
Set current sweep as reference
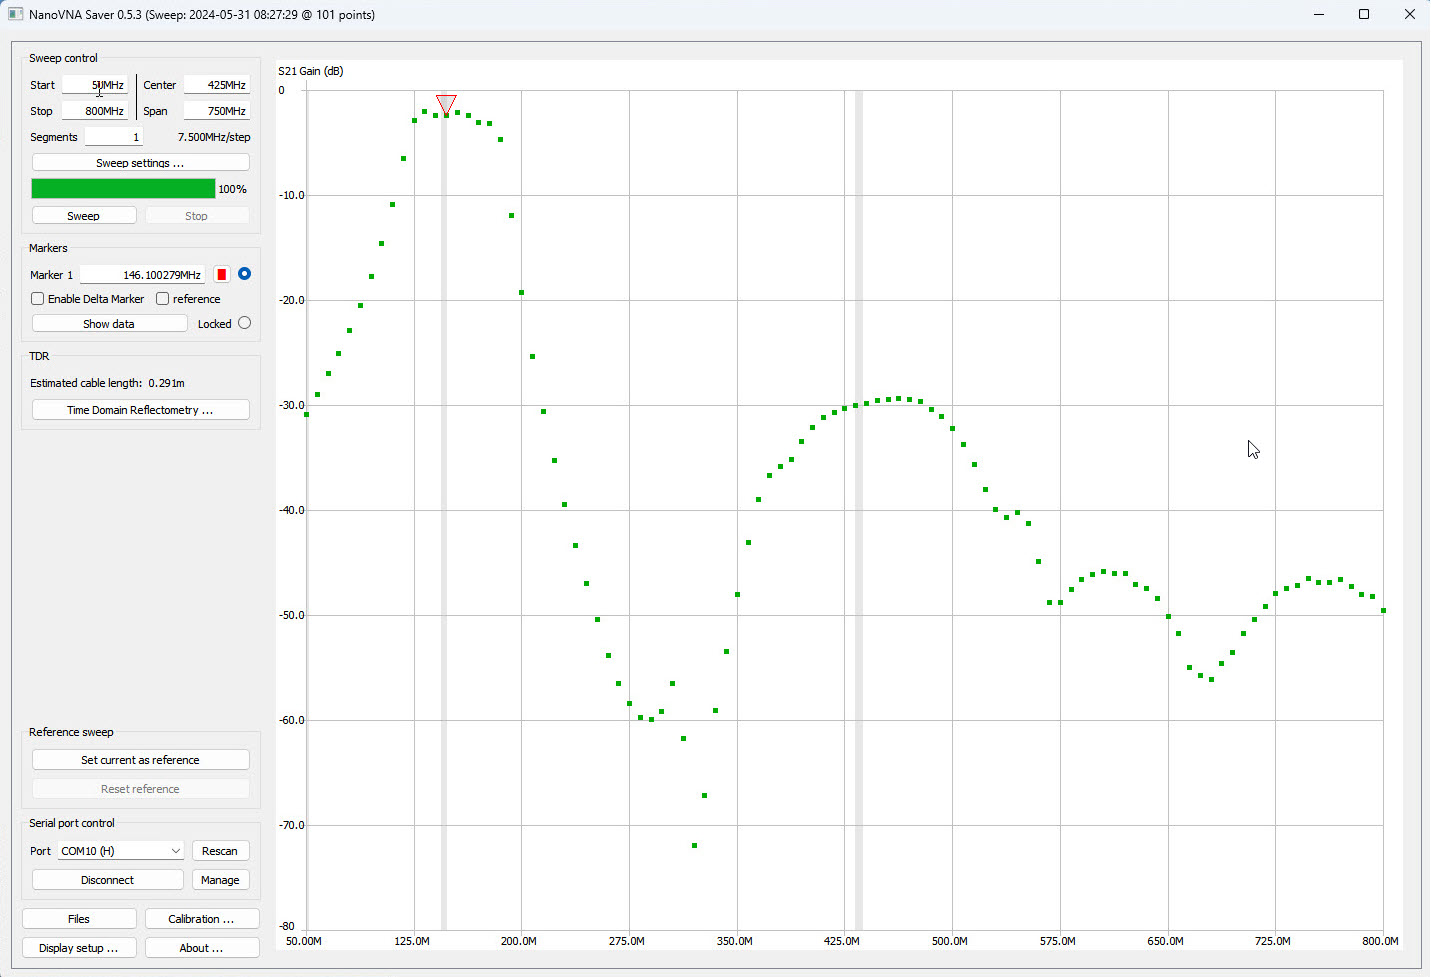click(140, 759)
